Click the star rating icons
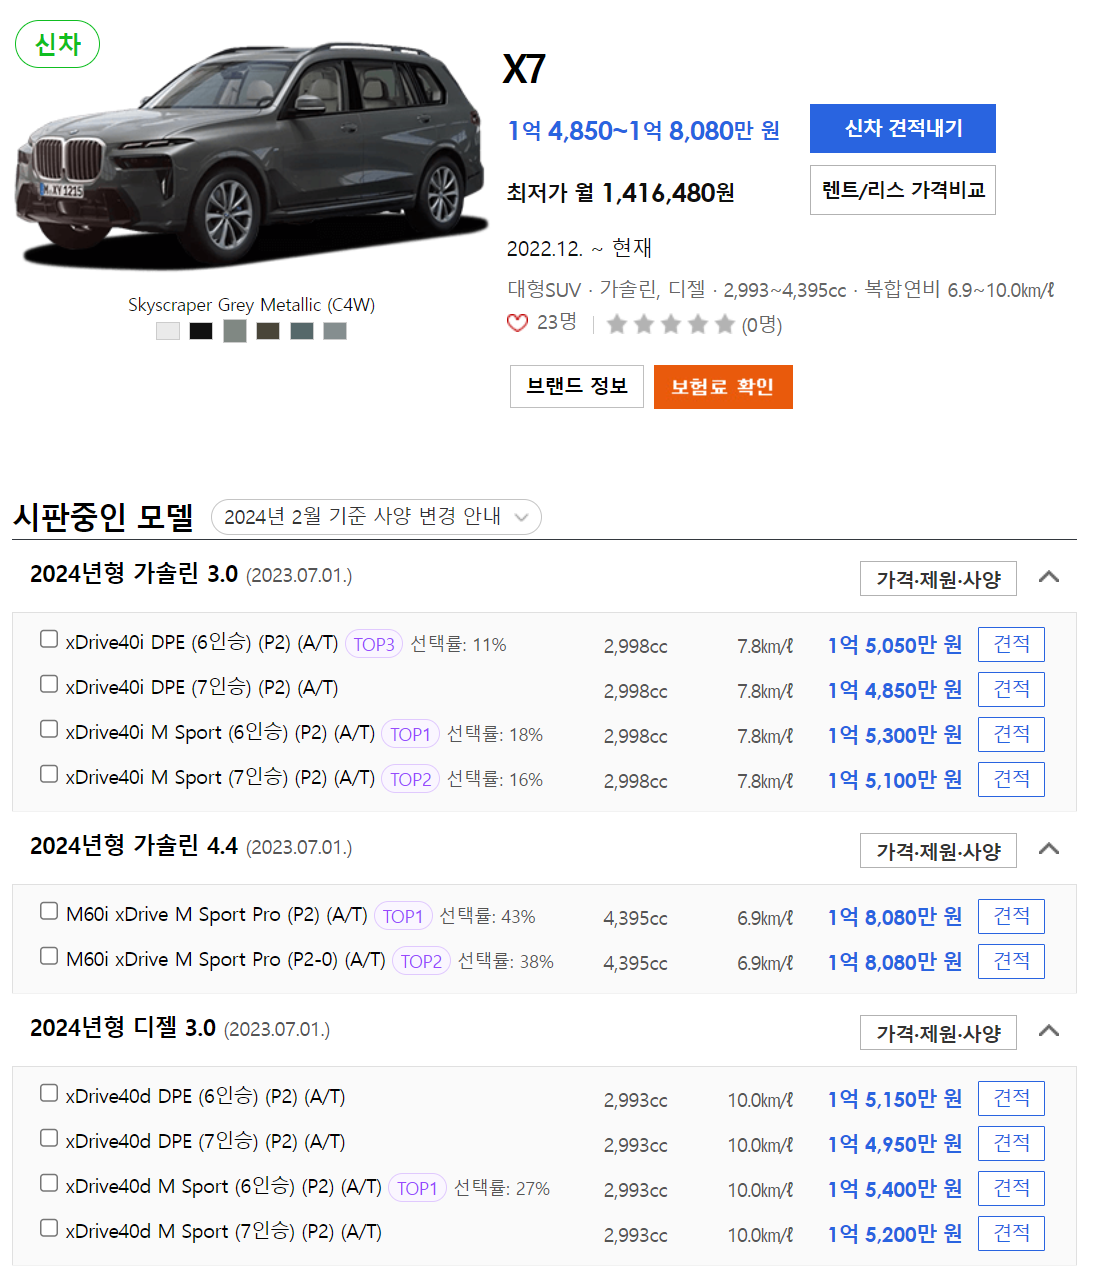The image size is (1099, 1273). (671, 324)
